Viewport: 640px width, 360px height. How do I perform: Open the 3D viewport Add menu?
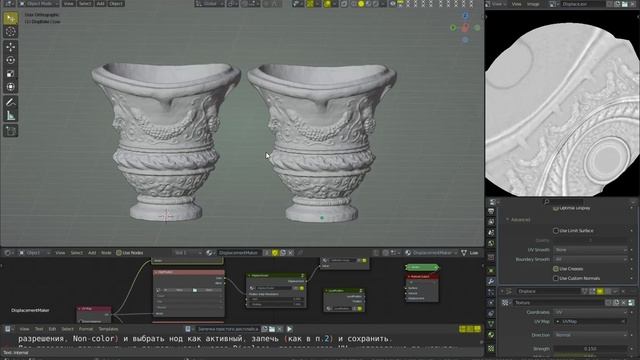[100, 4]
